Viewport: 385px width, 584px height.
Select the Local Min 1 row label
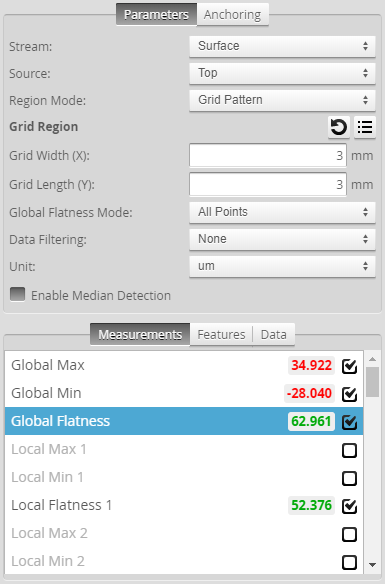[47, 477]
